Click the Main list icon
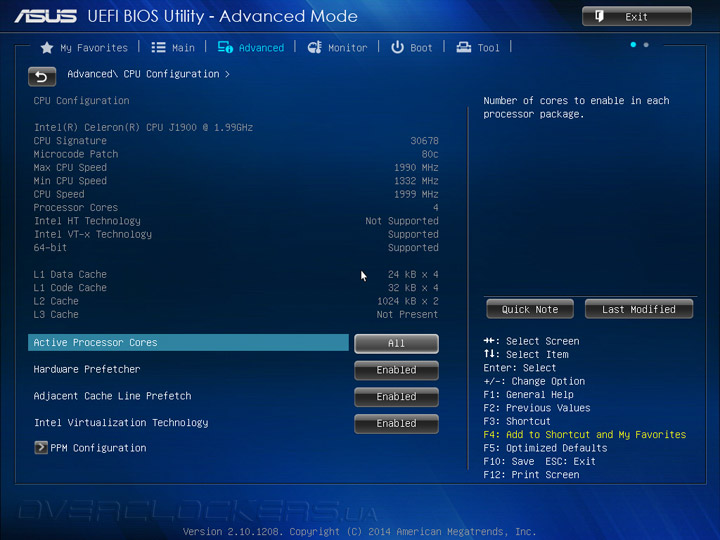720x540 pixels. pyautogui.click(x=158, y=48)
